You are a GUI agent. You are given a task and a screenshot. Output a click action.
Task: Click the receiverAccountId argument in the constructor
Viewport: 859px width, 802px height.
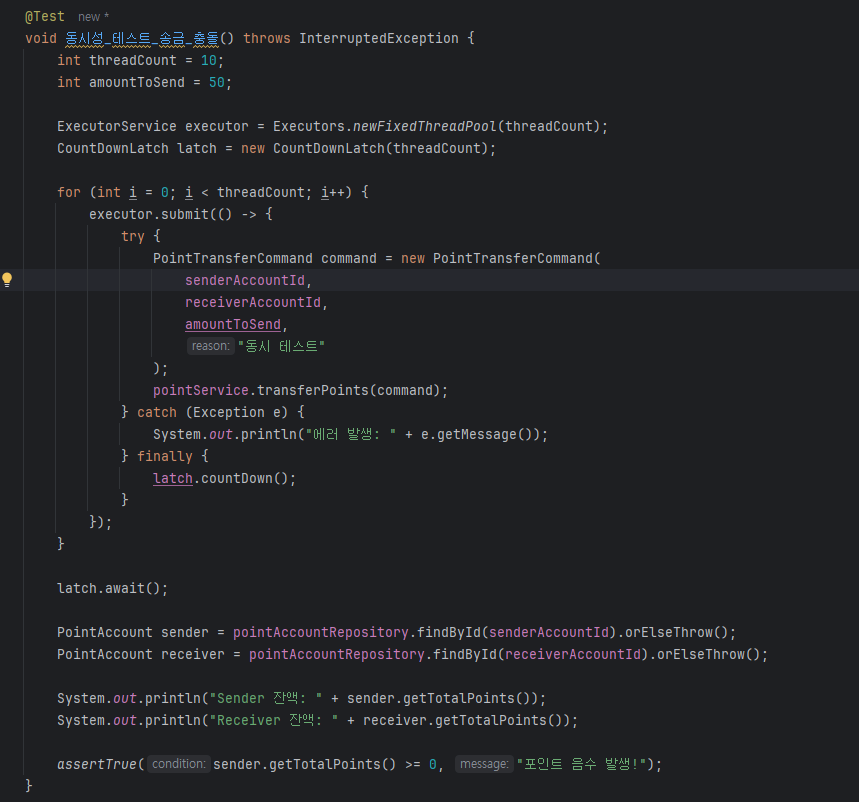pyautogui.click(x=253, y=302)
